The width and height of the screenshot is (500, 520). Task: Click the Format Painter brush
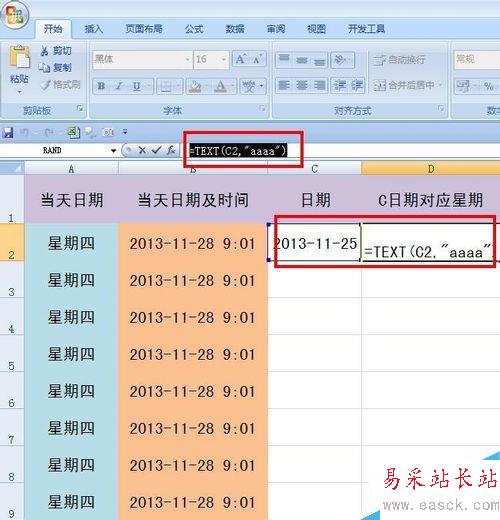pyautogui.click(x=45, y=85)
